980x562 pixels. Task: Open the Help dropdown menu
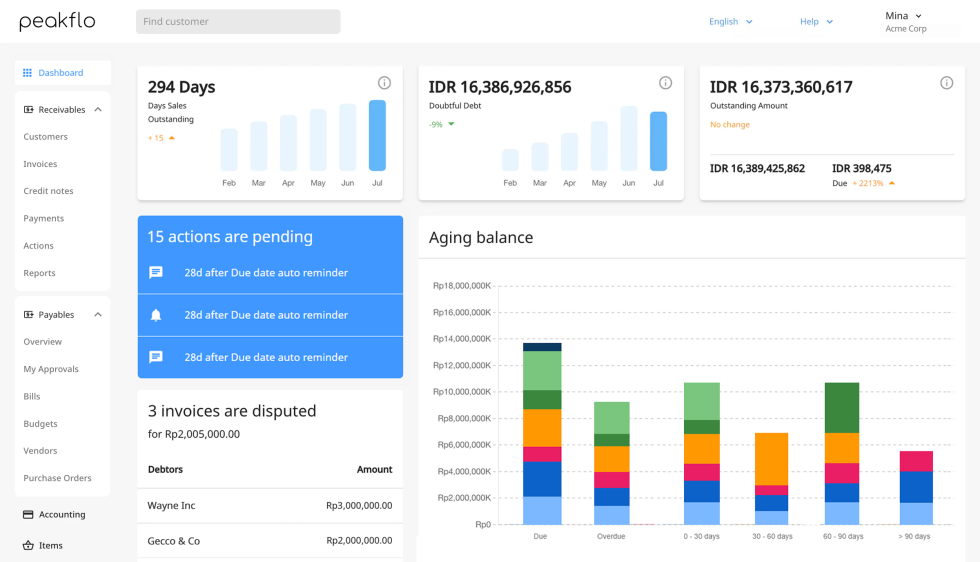816,22
